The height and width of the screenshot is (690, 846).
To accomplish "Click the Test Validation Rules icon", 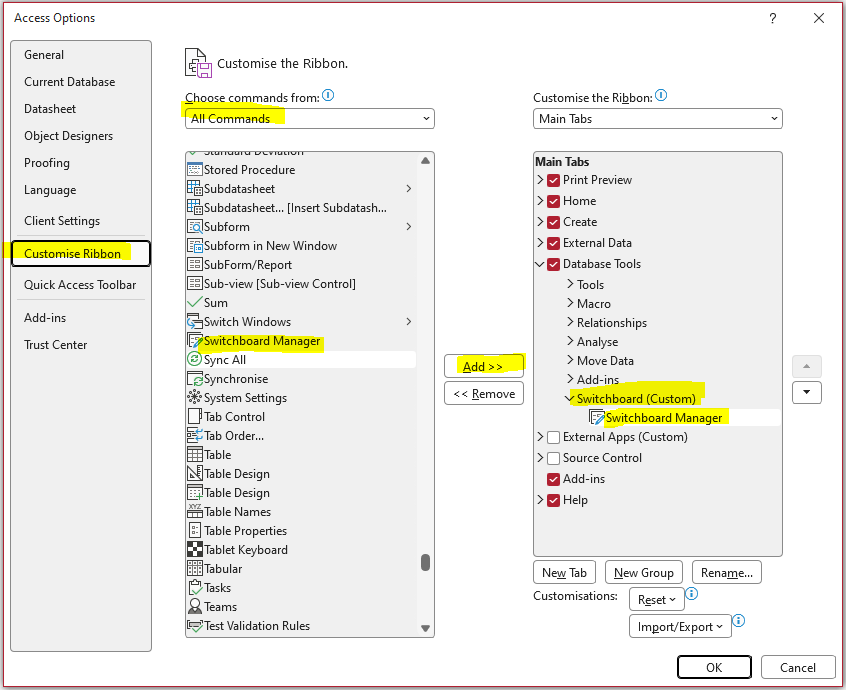I will [194, 625].
